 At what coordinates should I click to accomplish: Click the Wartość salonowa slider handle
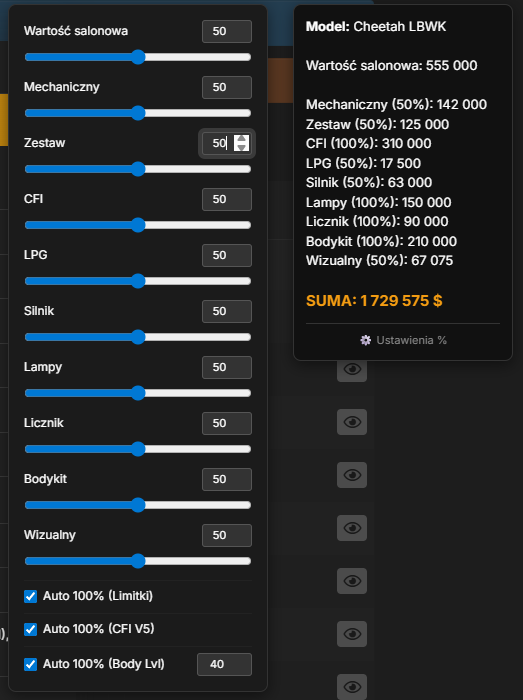(138, 57)
